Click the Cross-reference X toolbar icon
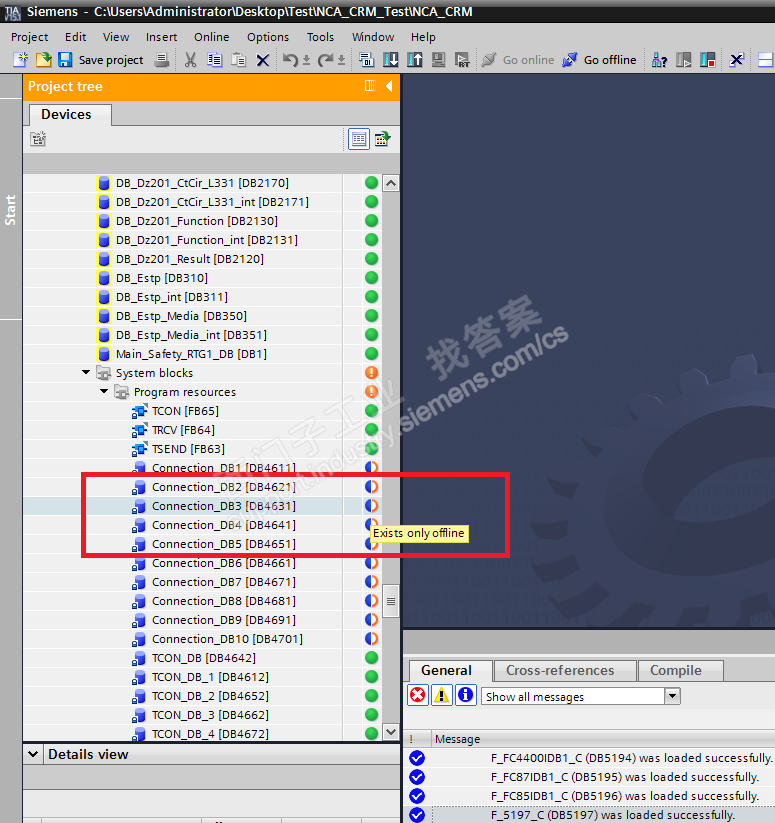 pyautogui.click(x=736, y=60)
